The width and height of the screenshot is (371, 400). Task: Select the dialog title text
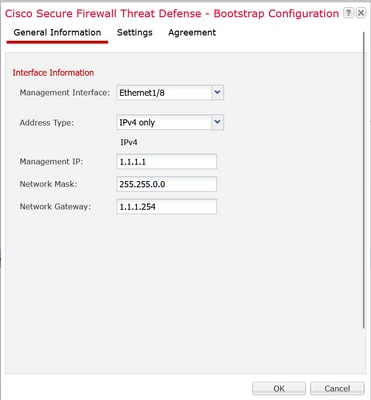click(172, 13)
